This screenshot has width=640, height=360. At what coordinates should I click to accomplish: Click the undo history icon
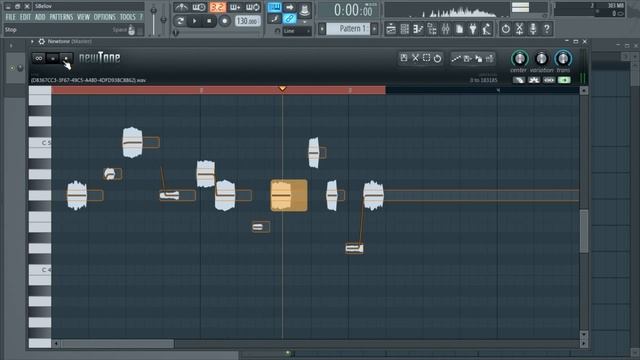[506, 29]
